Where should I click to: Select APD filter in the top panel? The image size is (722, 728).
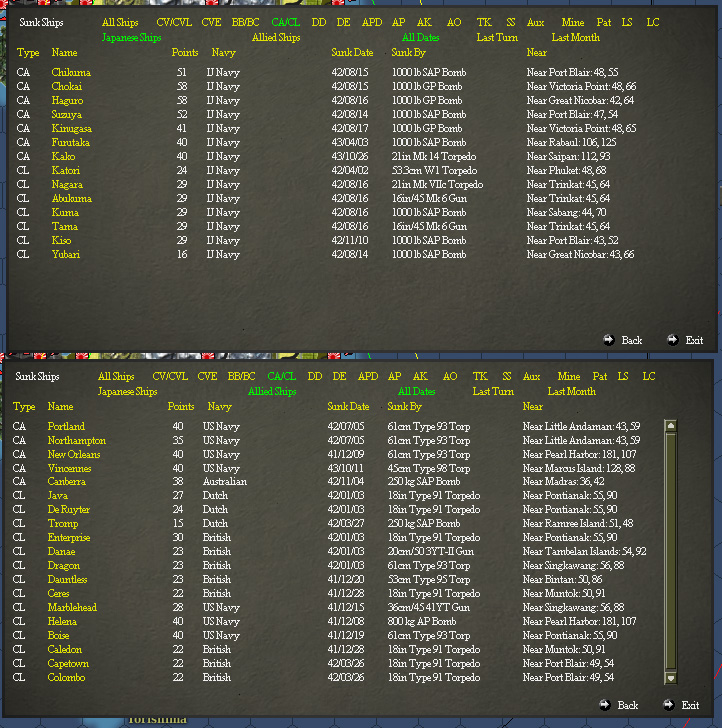point(372,22)
